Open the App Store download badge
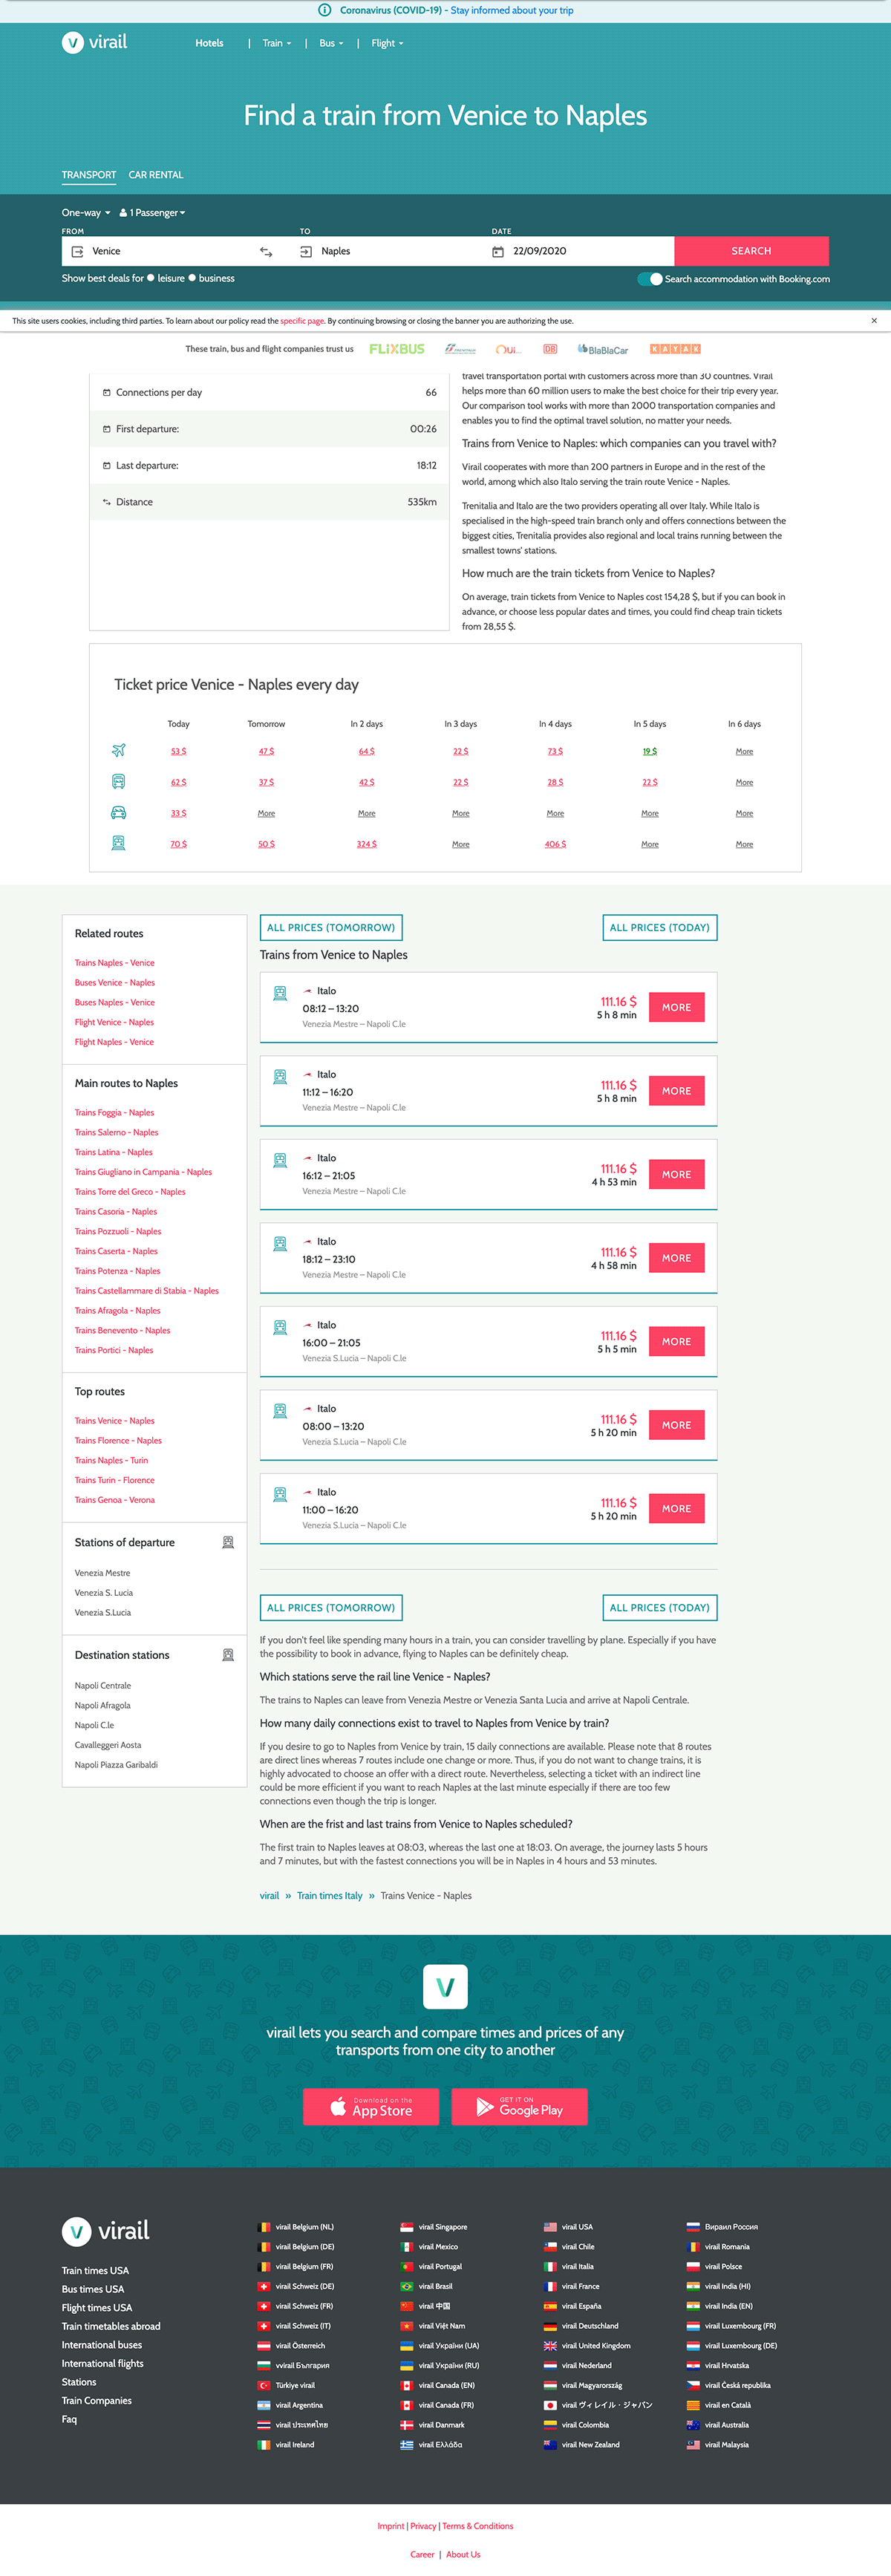The width and height of the screenshot is (891, 2576). [371, 2107]
